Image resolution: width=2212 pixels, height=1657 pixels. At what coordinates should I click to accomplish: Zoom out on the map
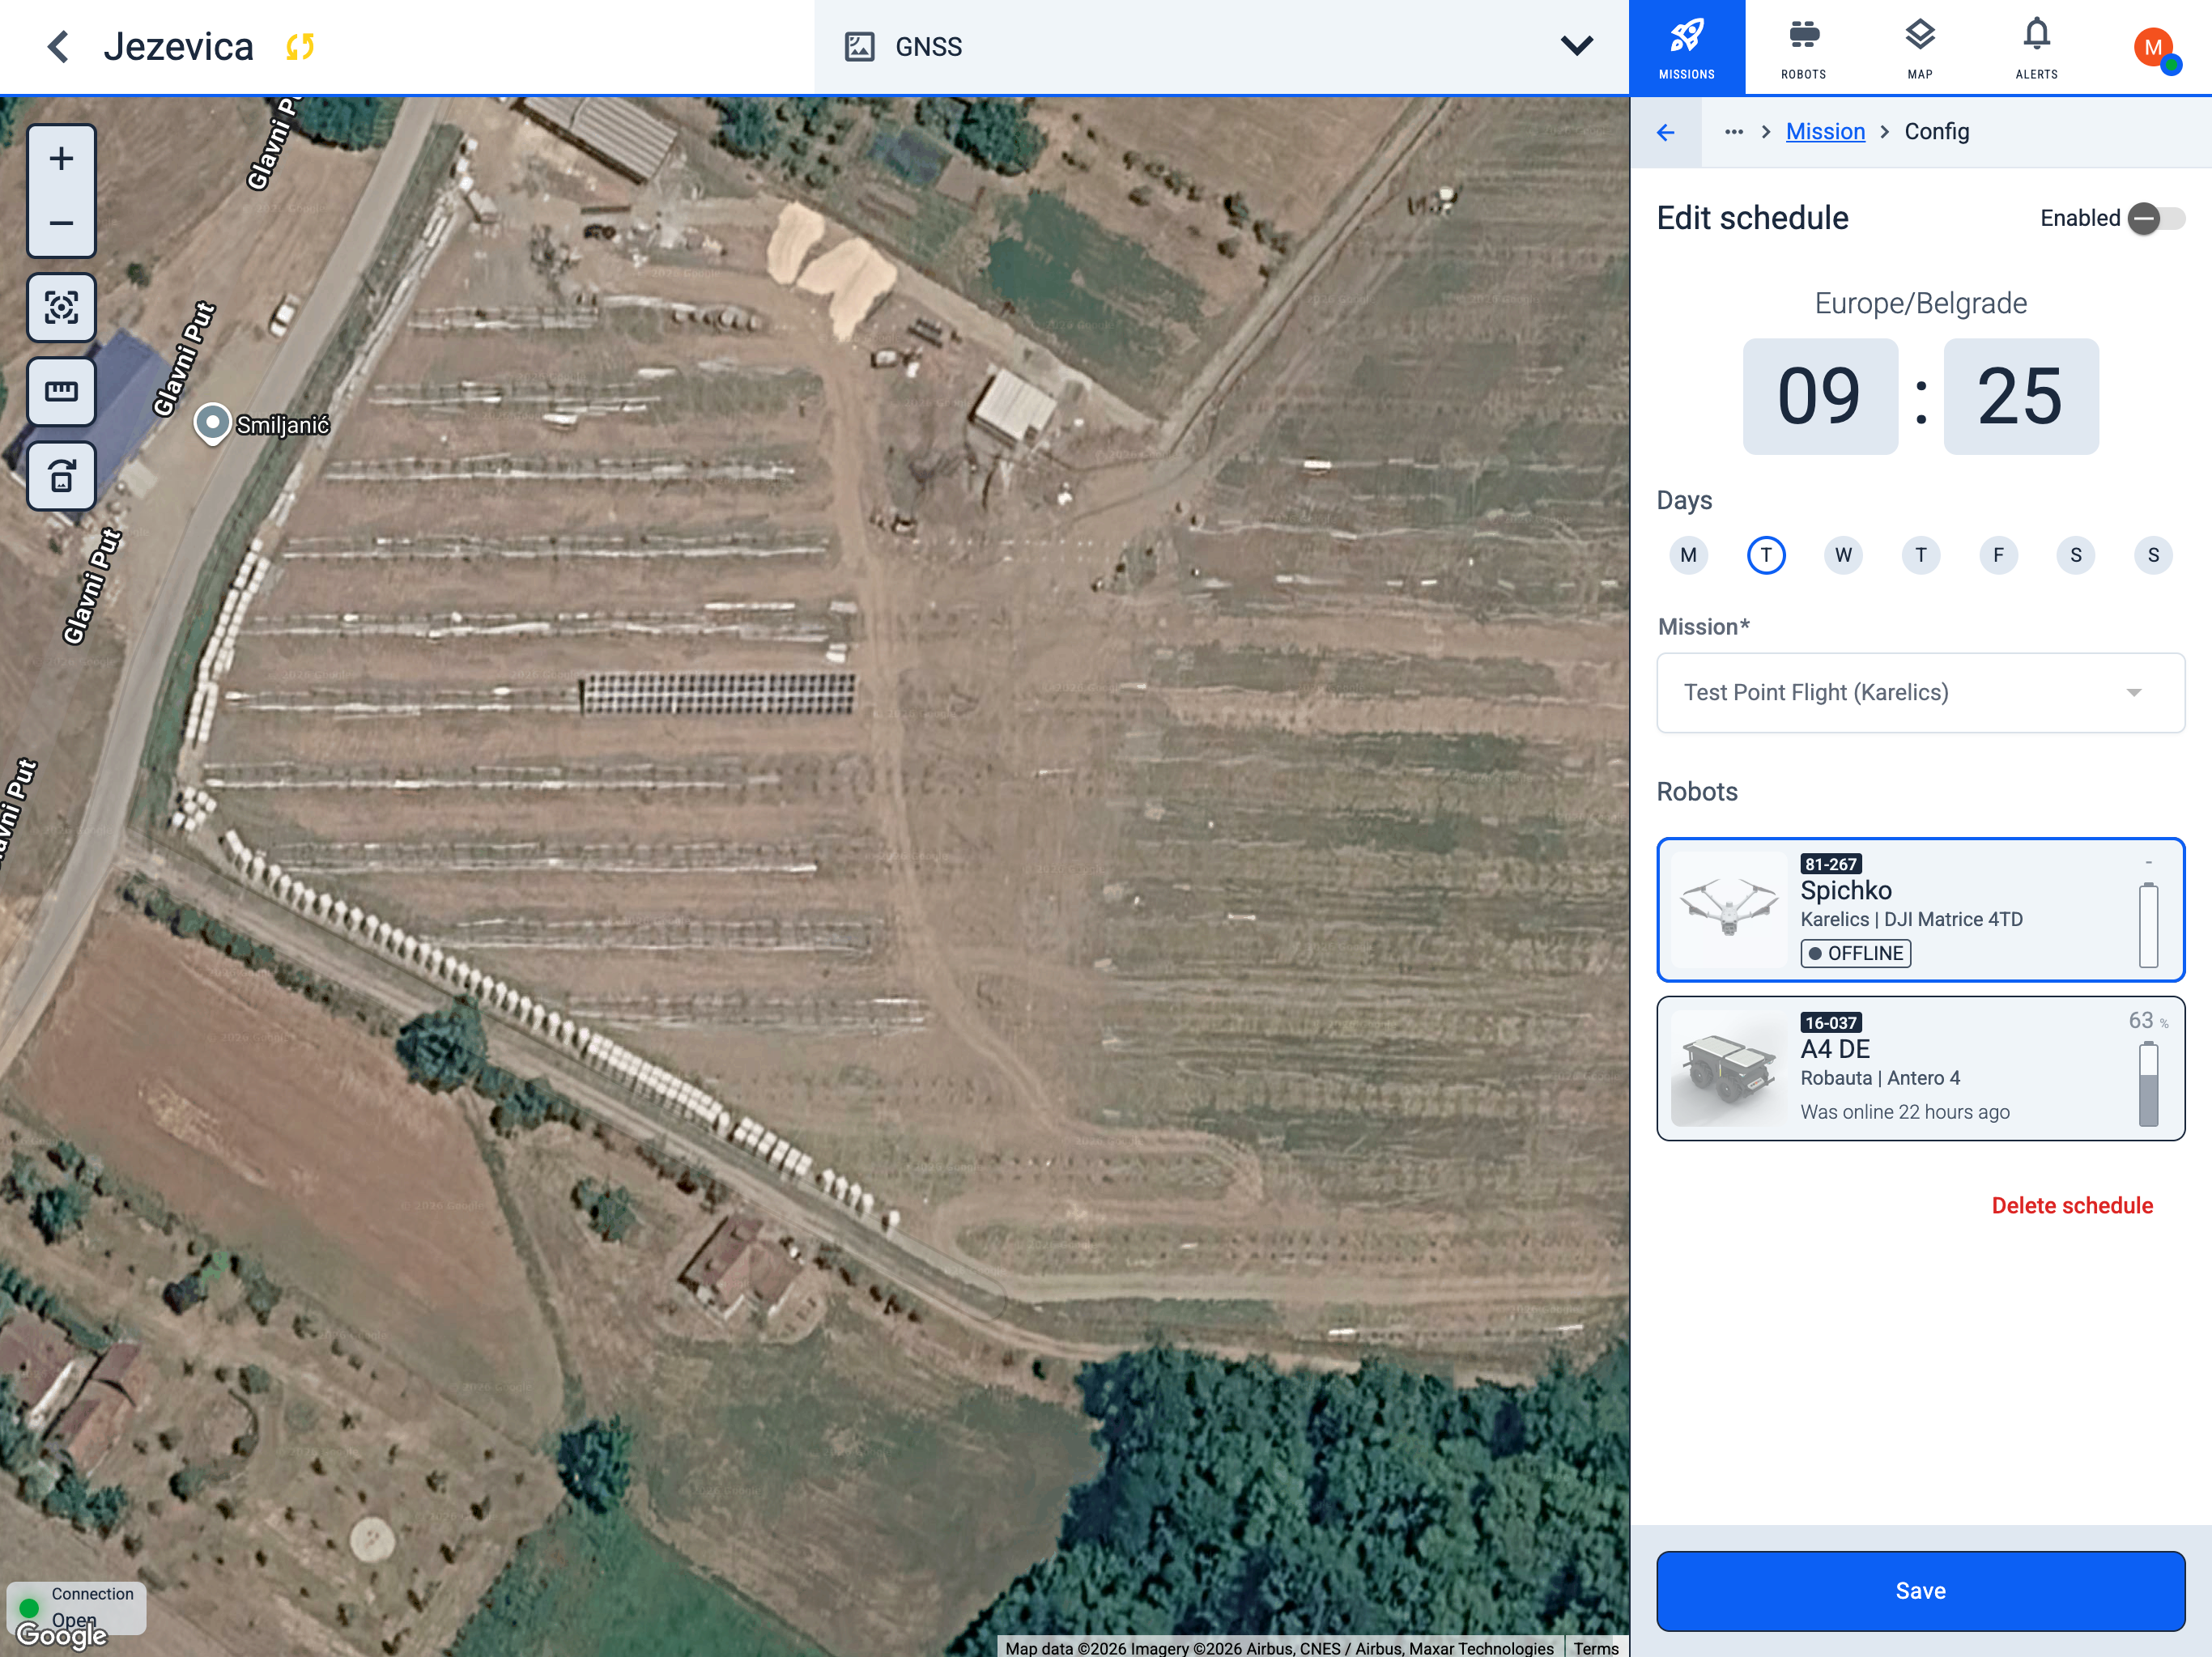point(61,223)
